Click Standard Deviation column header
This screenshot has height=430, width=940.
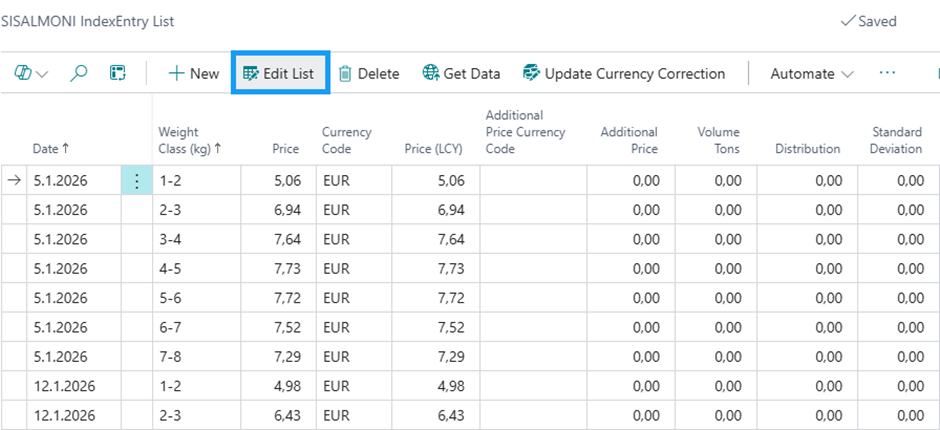pyautogui.click(x=897, y=140)
